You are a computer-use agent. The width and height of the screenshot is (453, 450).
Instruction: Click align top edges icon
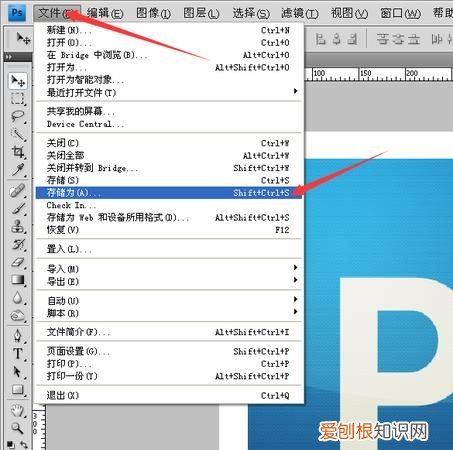320,39
